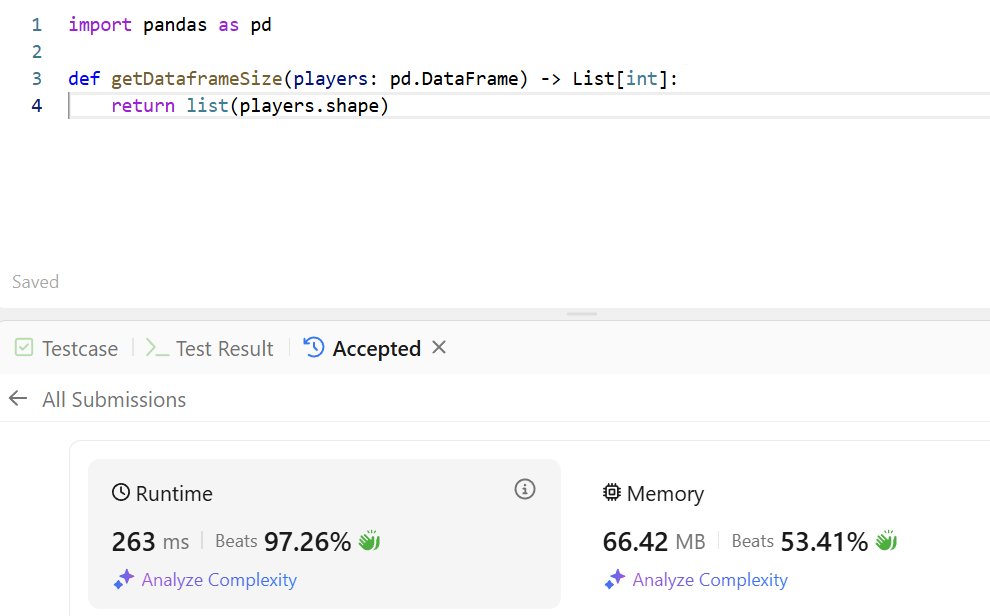990x616 pixels.
Task: Click the clapping hands icon beside 97.26%
Action: (369, 541)
